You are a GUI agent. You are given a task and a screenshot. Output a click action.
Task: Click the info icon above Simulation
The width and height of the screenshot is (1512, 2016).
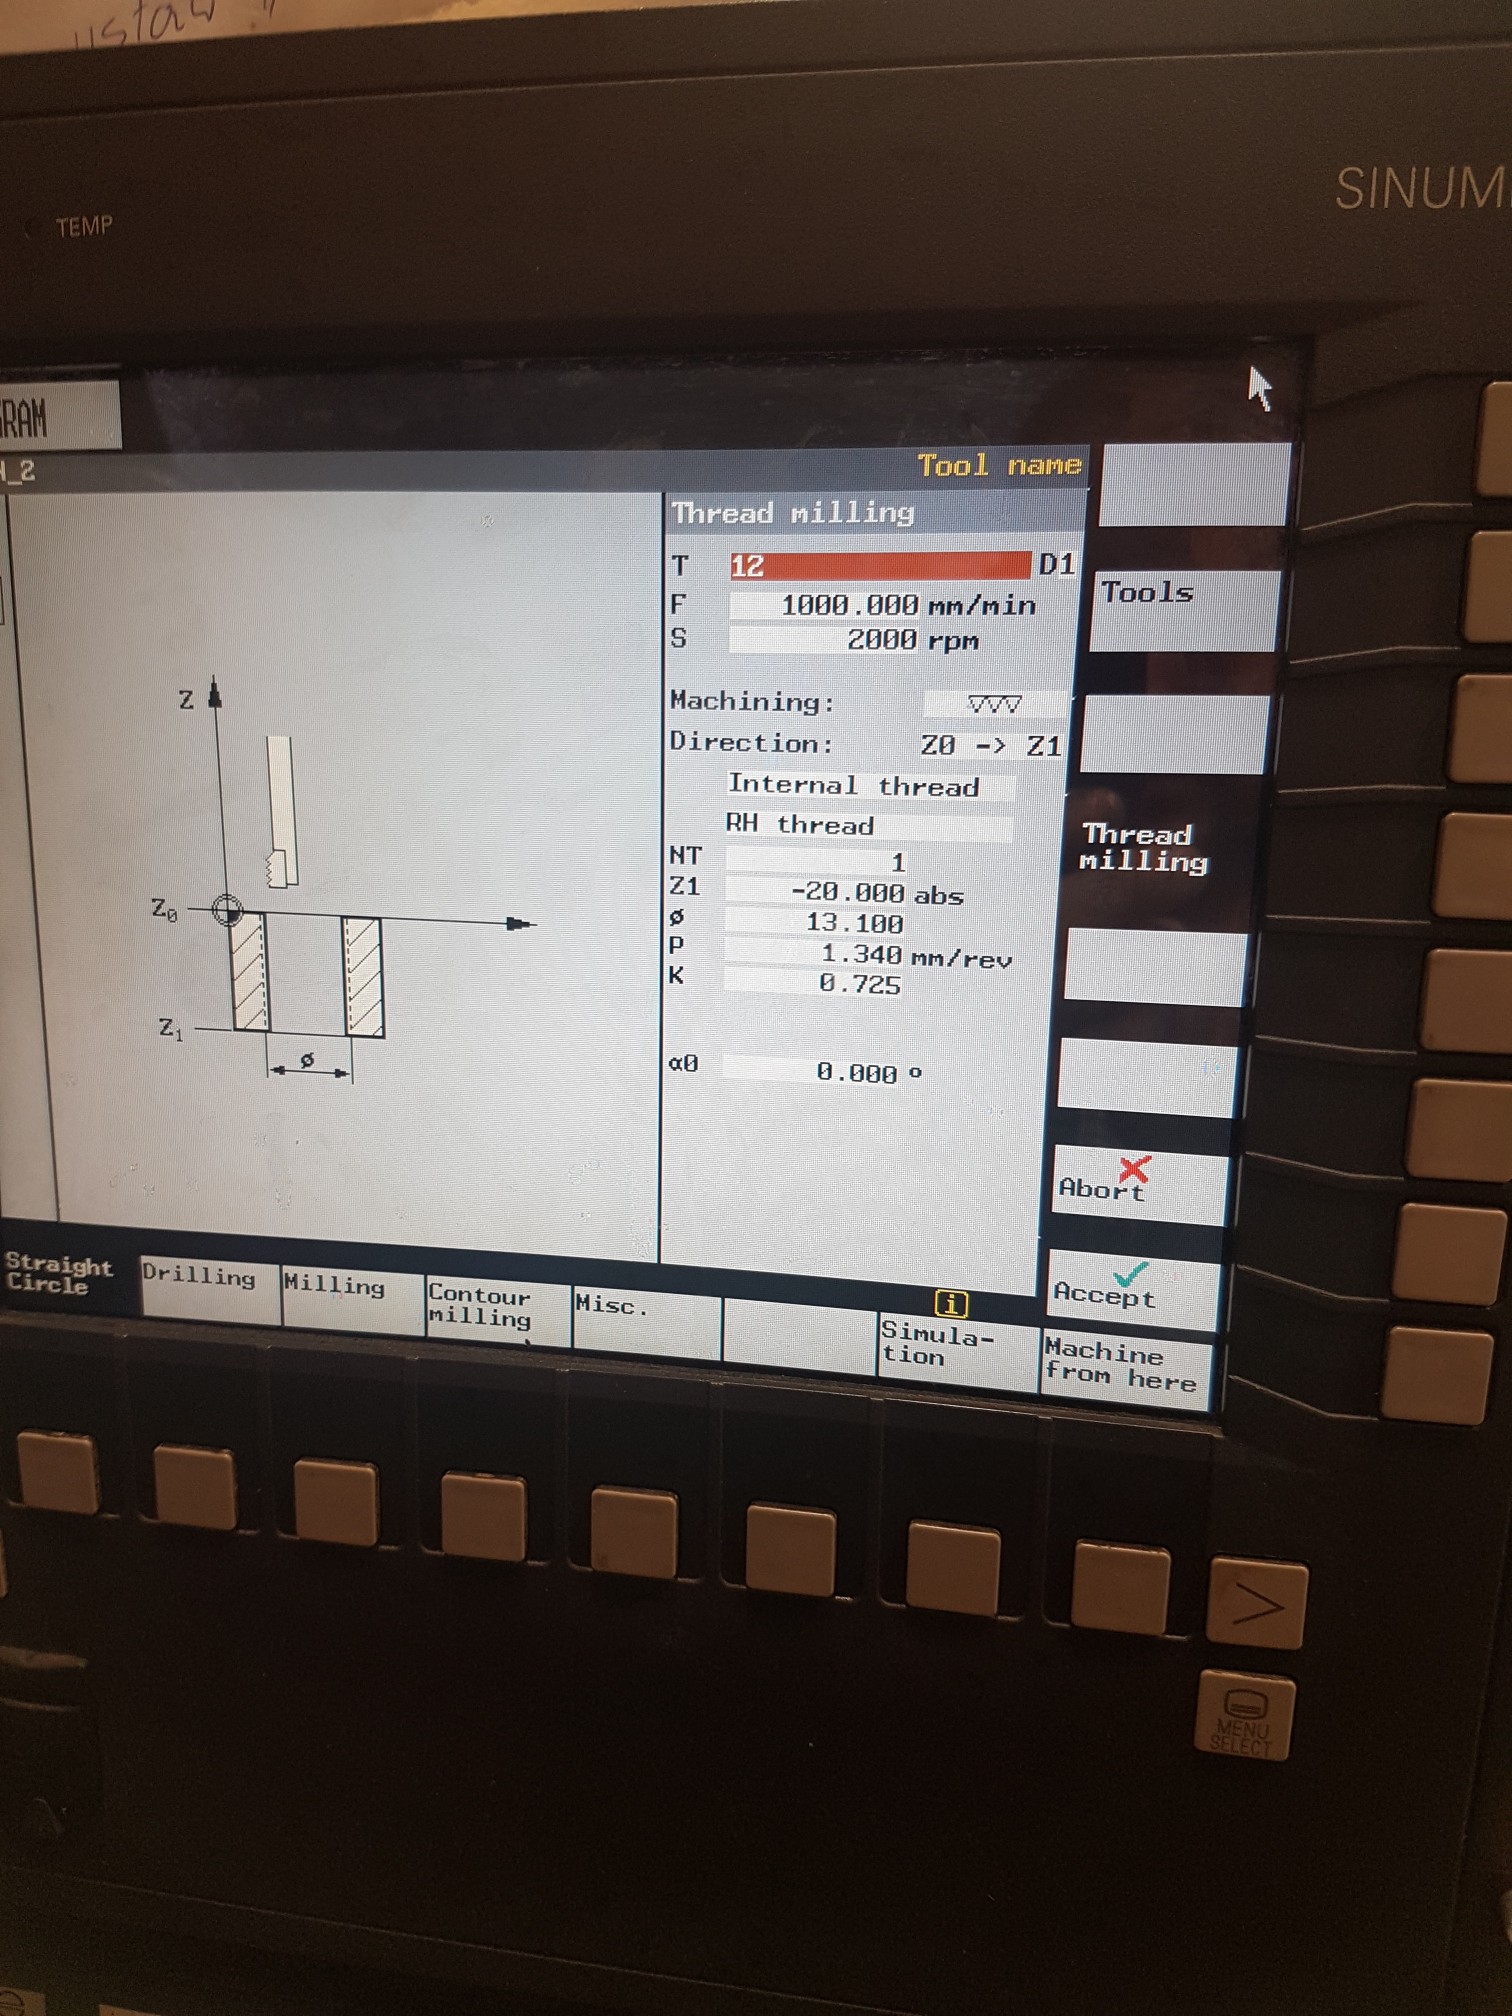pos(950,1303)
